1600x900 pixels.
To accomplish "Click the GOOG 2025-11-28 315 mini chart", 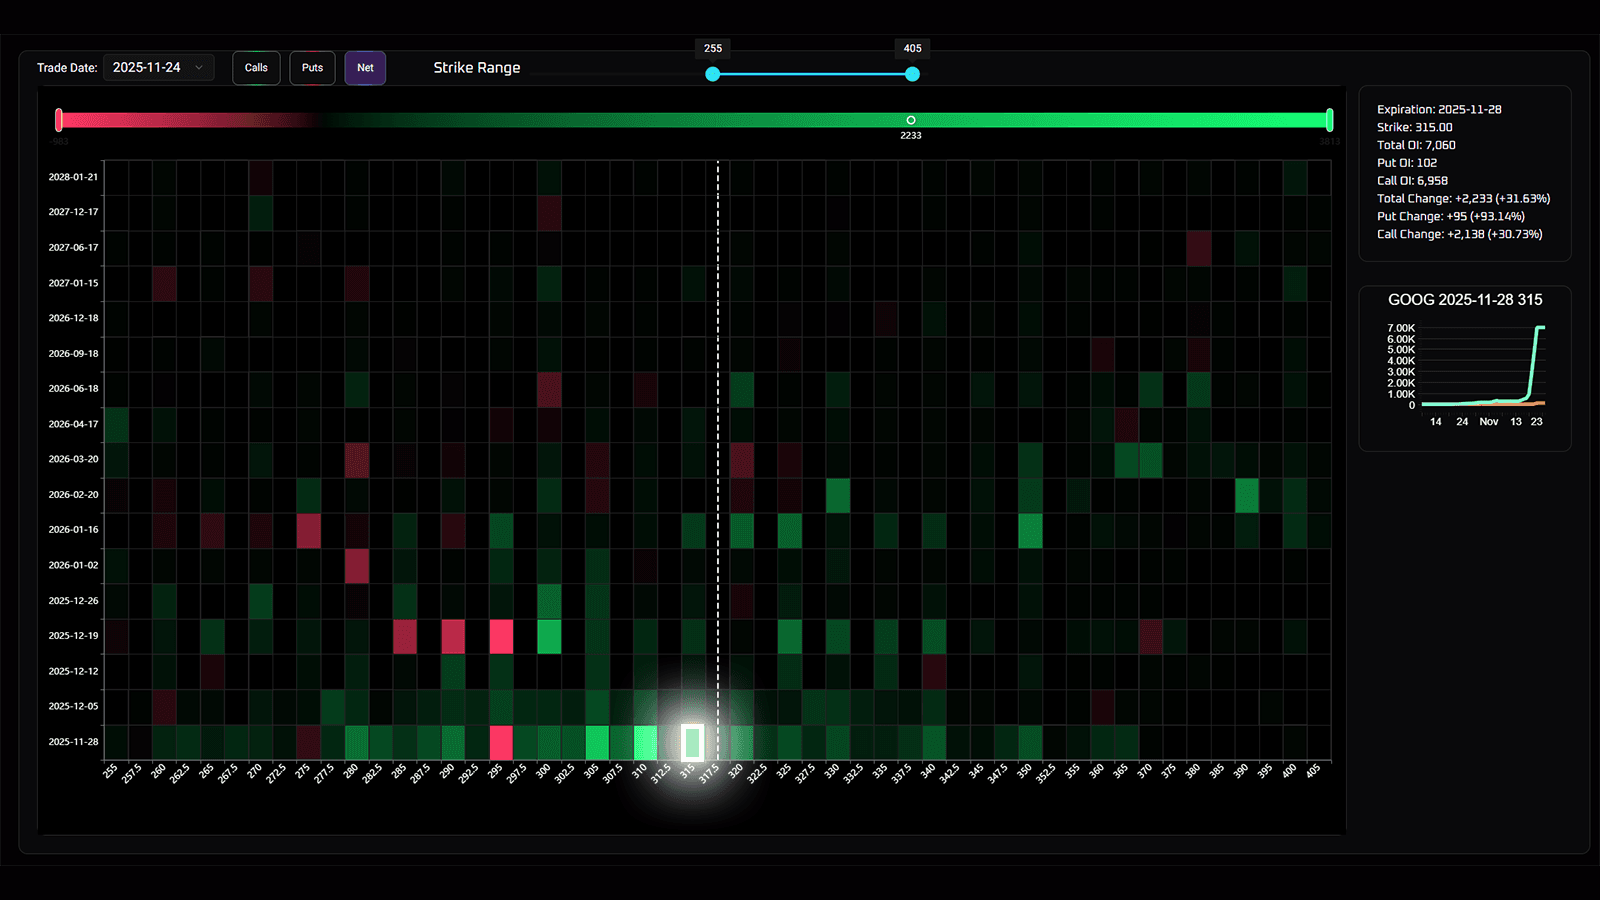I will click(x=1482, y=370).
